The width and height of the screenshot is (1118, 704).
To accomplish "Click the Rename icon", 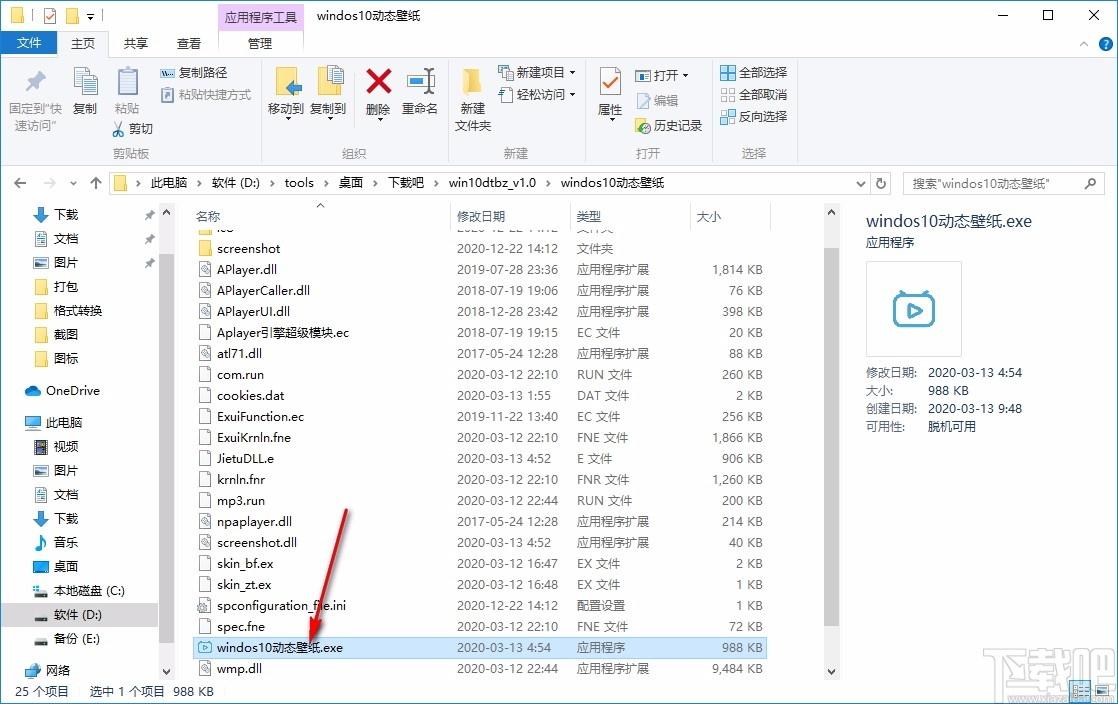I will (x=420, y=82).
